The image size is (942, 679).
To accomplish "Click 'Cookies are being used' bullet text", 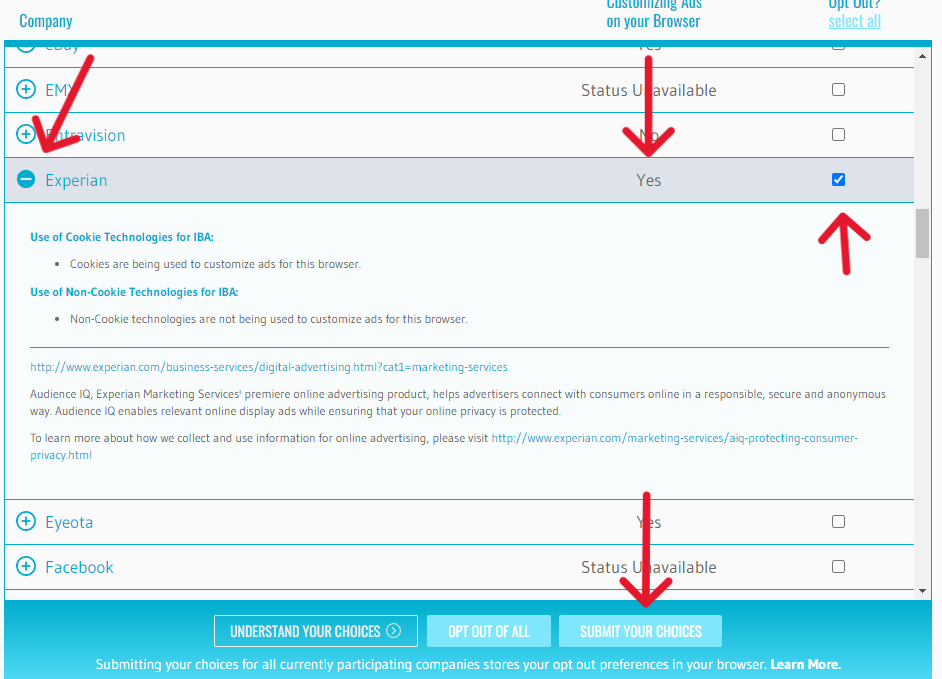I will 216,264.
